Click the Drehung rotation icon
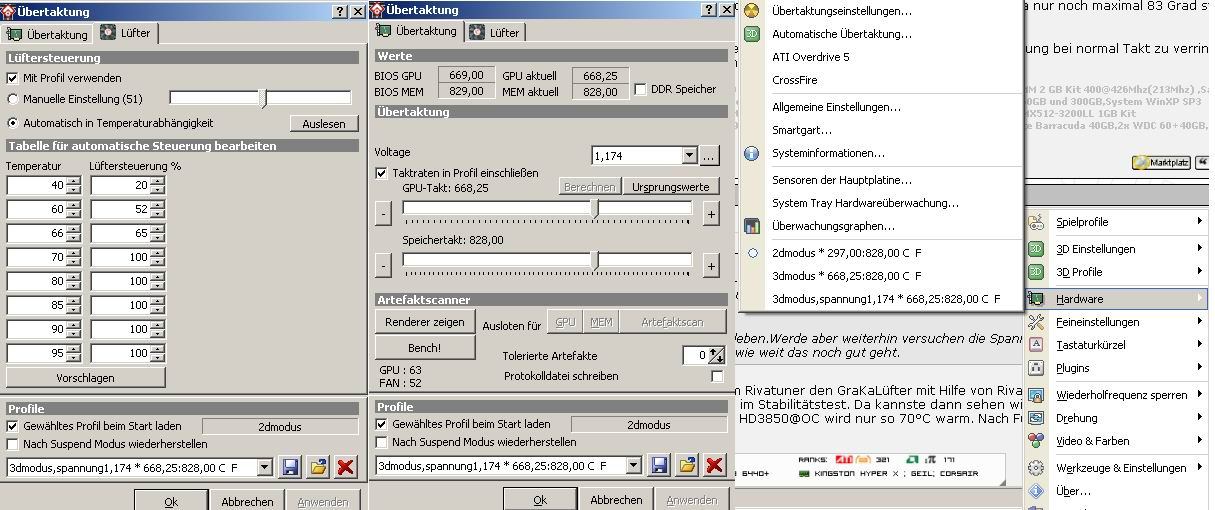Screen dimensions: 1215x510 1036,418
